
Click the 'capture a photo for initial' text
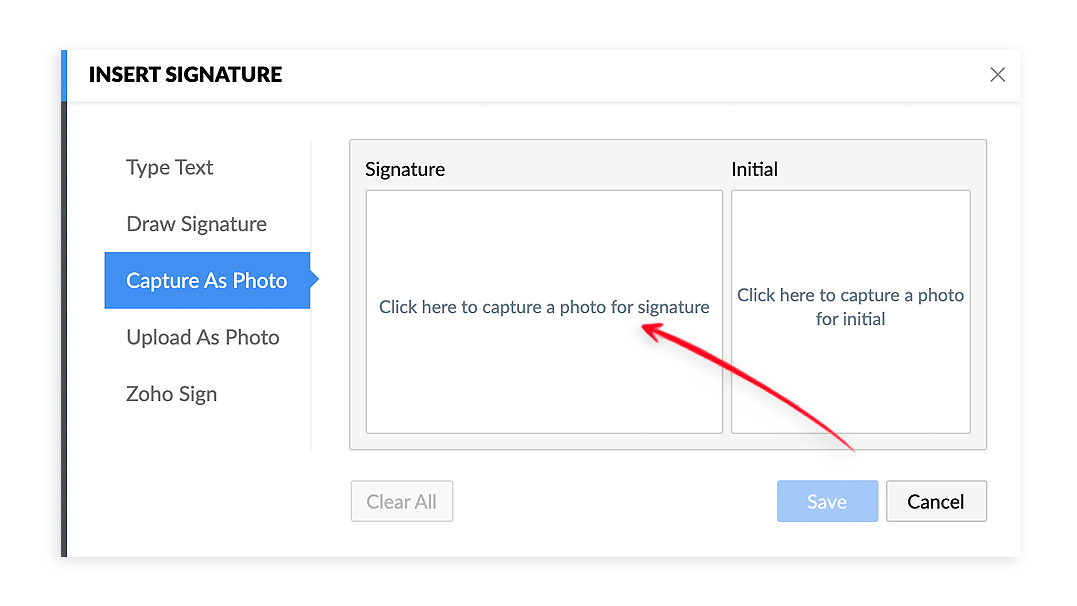point(850,307)
